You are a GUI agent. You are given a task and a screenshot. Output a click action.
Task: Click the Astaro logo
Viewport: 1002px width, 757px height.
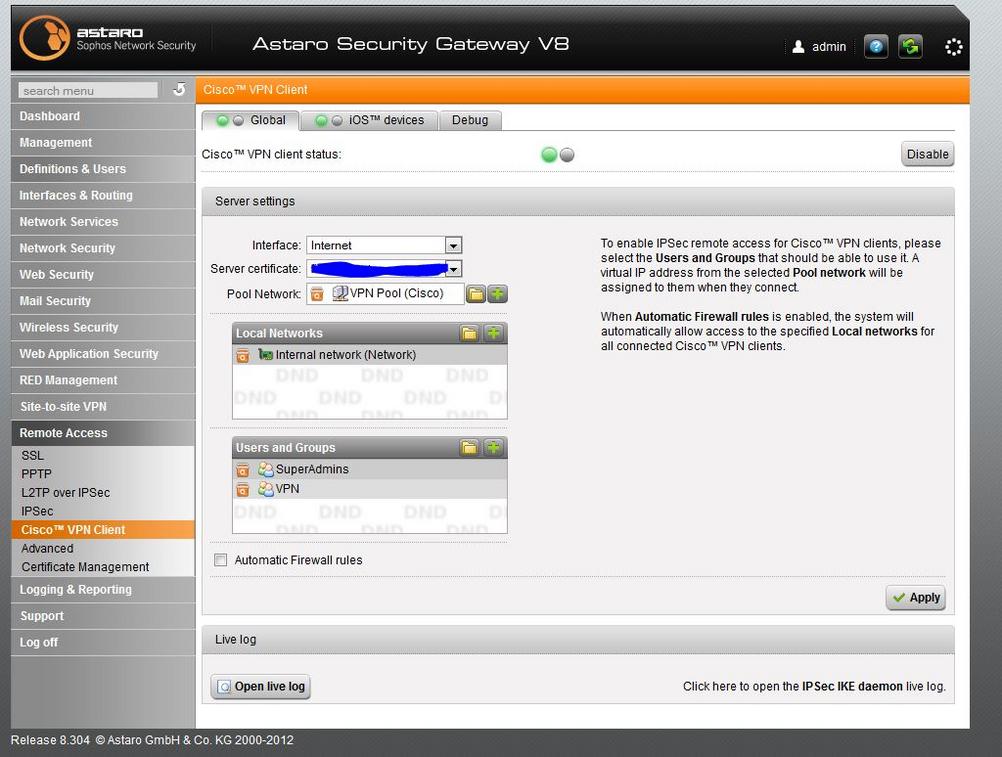[x=44, y=38]
